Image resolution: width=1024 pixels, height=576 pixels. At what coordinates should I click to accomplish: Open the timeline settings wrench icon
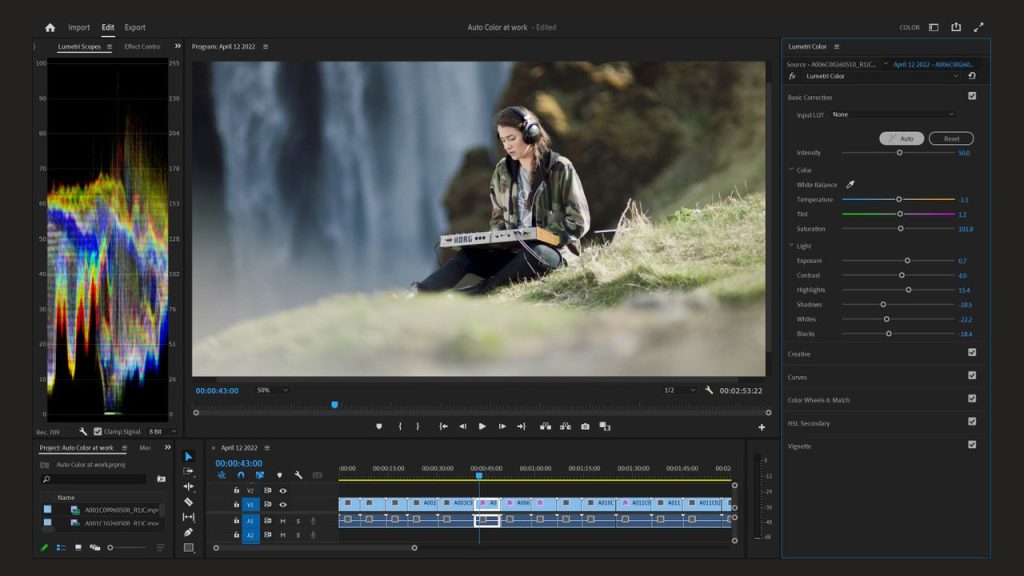click(x=297, y=476)
